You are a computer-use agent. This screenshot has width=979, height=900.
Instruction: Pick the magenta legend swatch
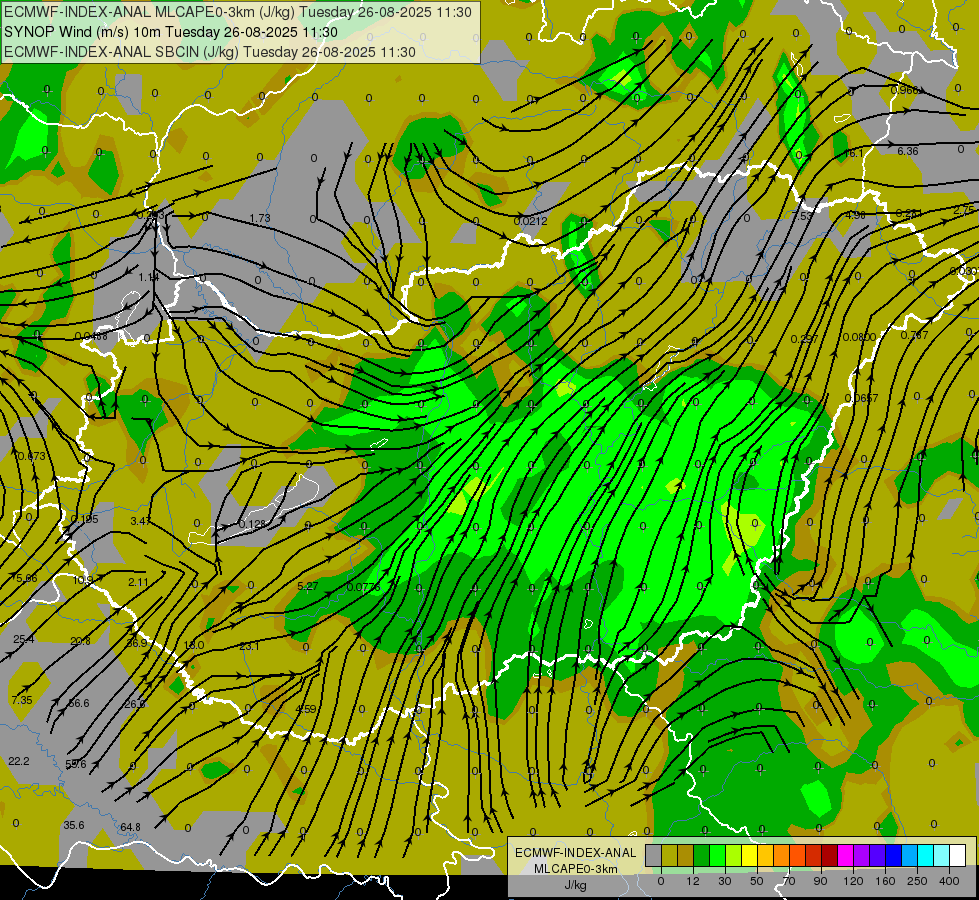tap(846, 855)
